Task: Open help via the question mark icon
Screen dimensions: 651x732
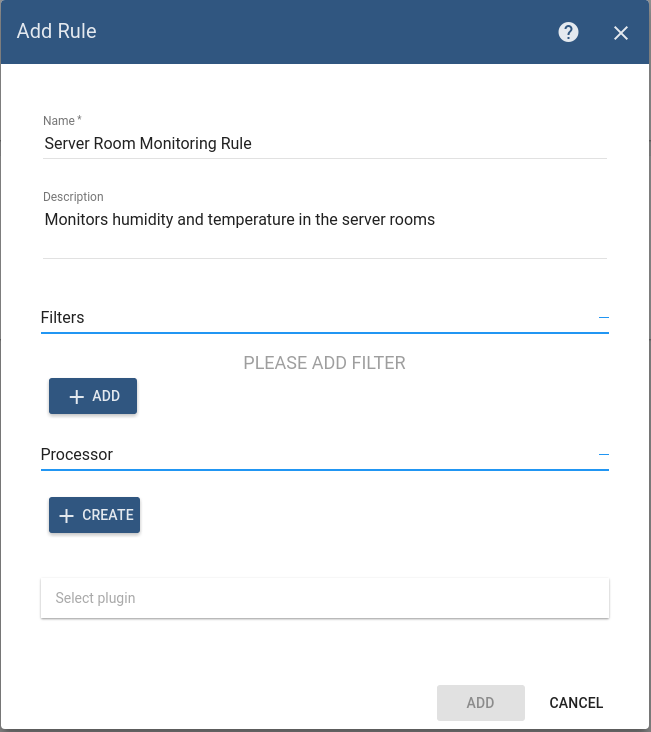Action: click(x=568, y=32)
